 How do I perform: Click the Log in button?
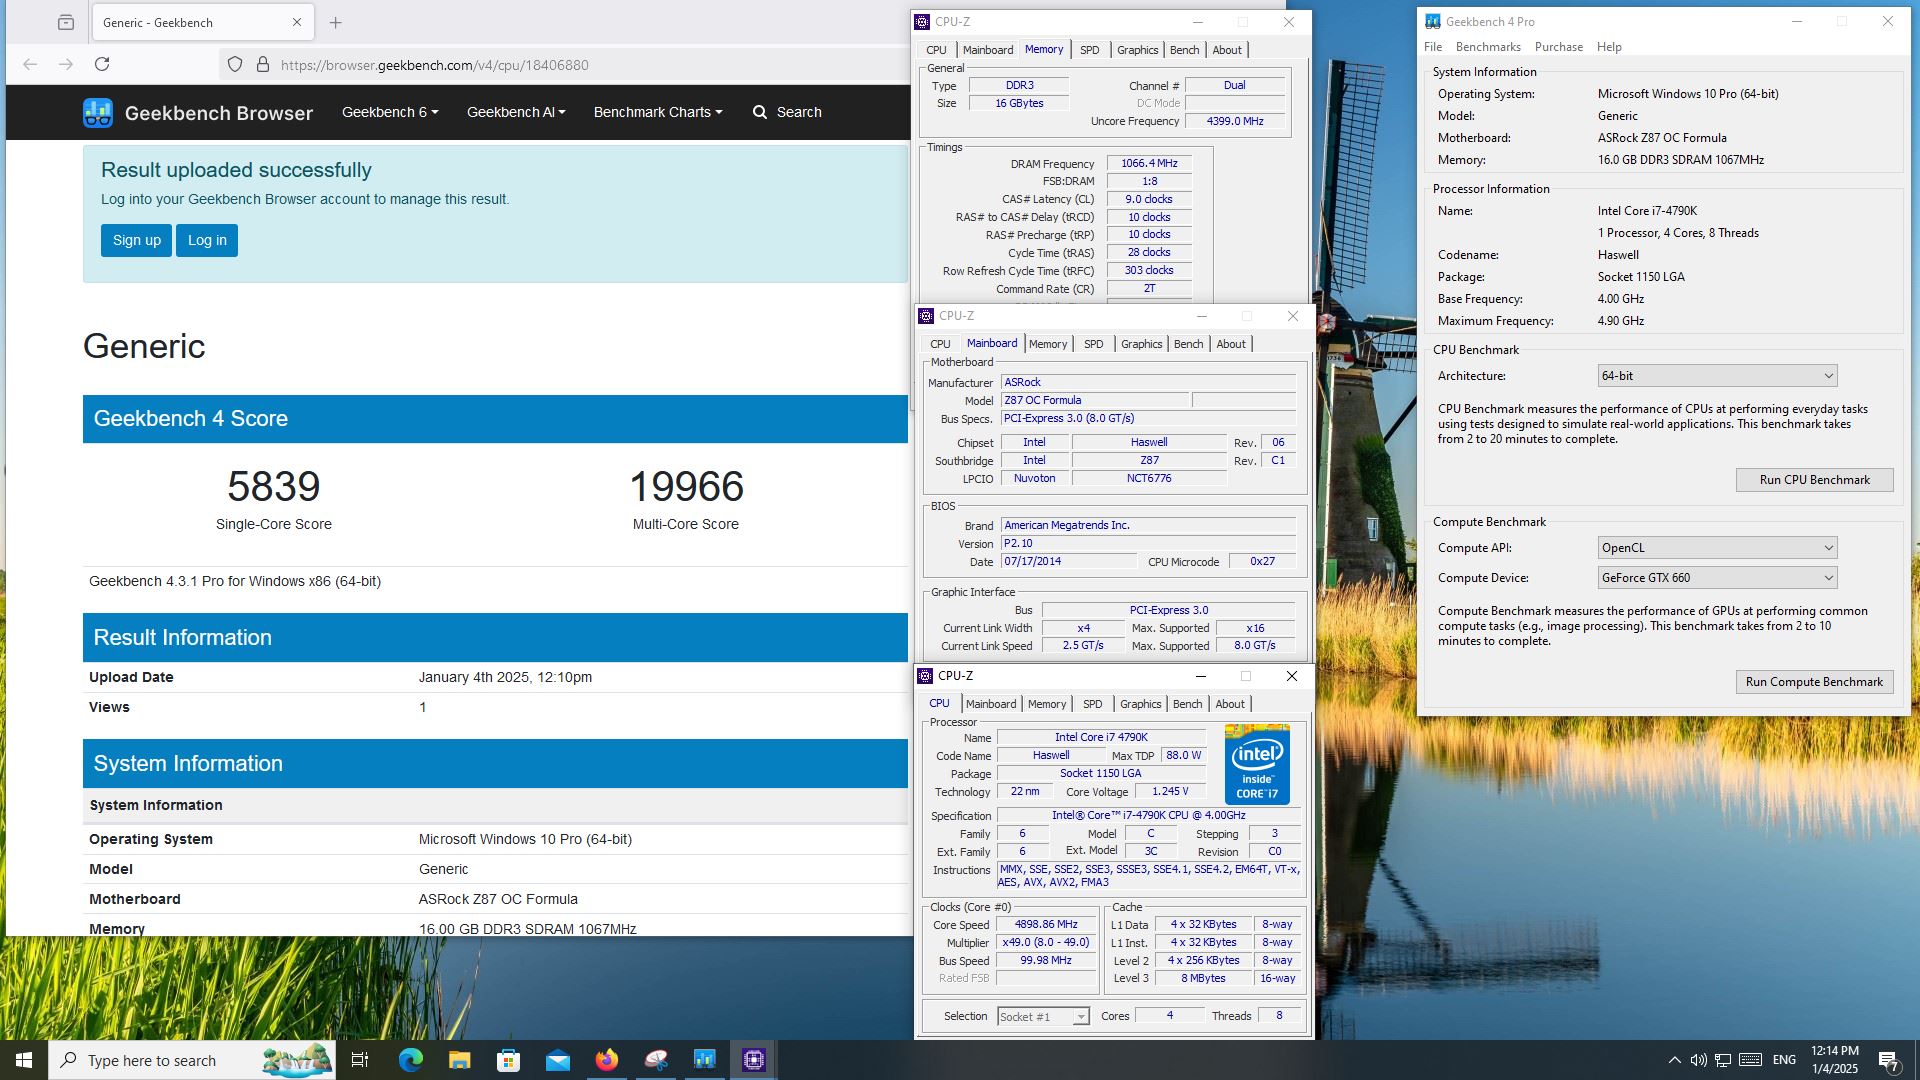click(207, 240)
